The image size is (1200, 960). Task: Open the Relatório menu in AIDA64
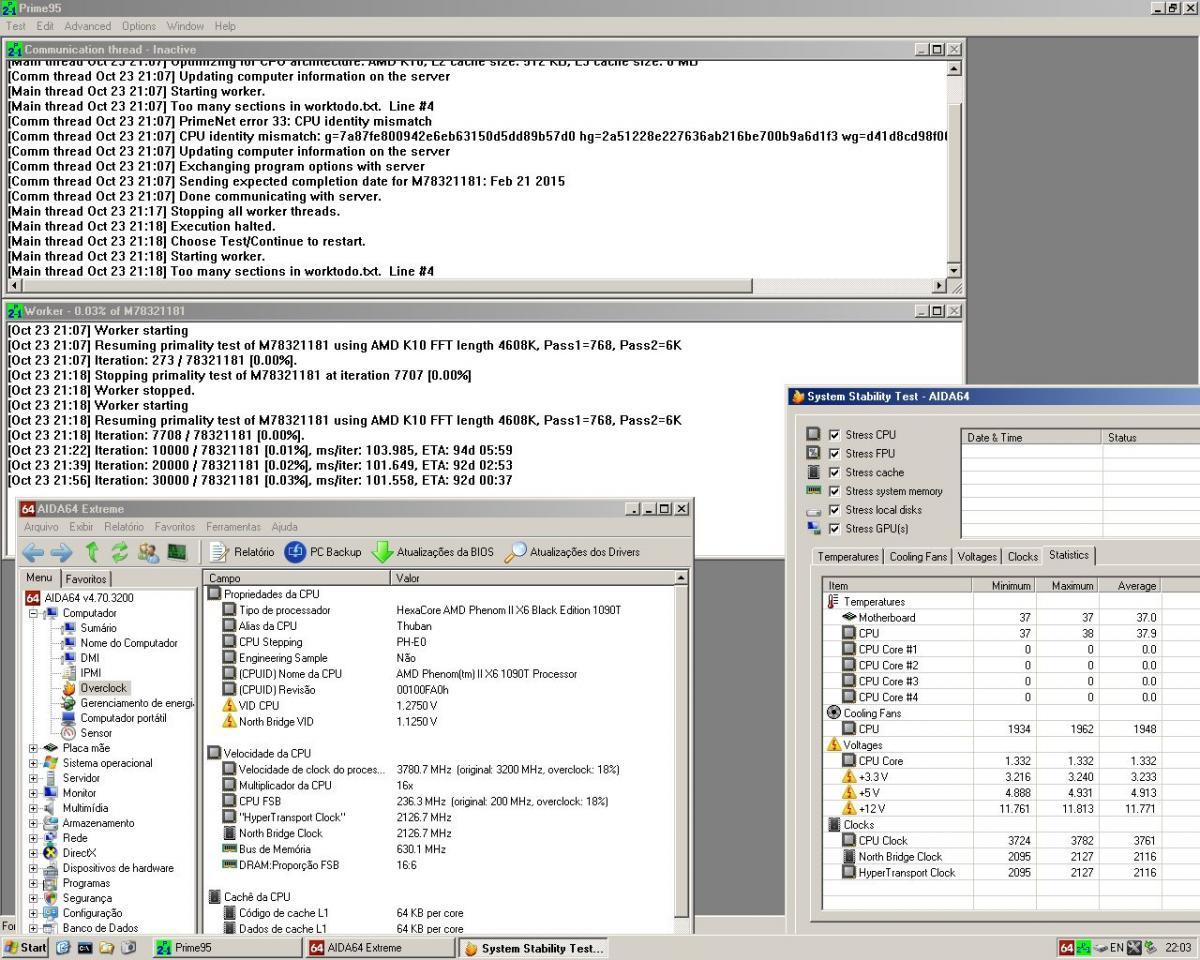(x=124, y=526)
